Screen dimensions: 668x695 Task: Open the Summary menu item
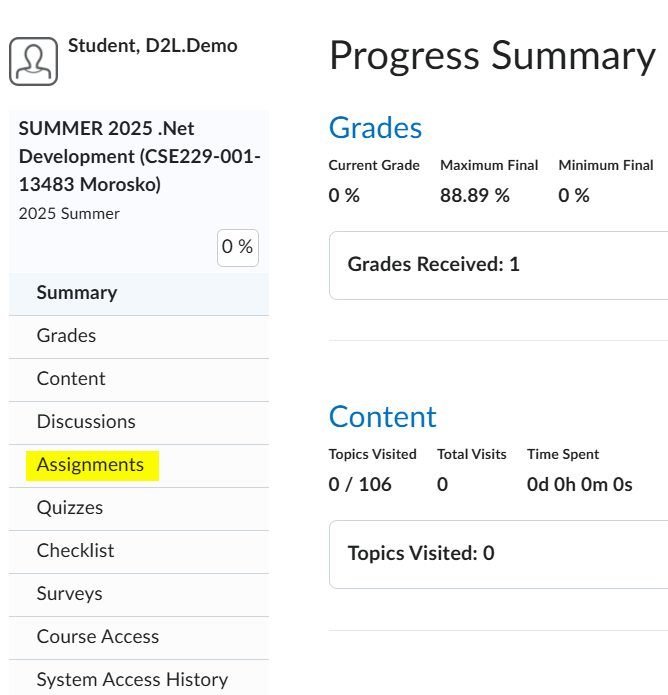point(77,293)
